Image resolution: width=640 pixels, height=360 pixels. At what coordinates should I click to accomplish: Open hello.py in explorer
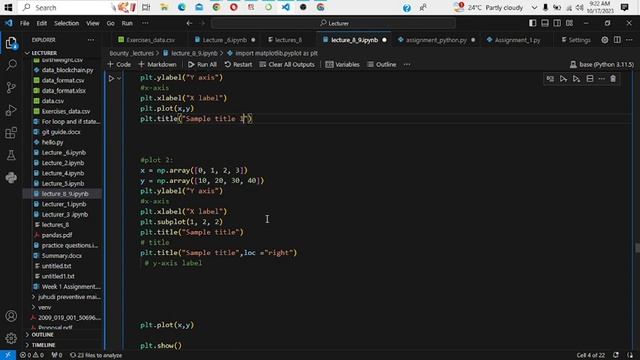(52, 142)
